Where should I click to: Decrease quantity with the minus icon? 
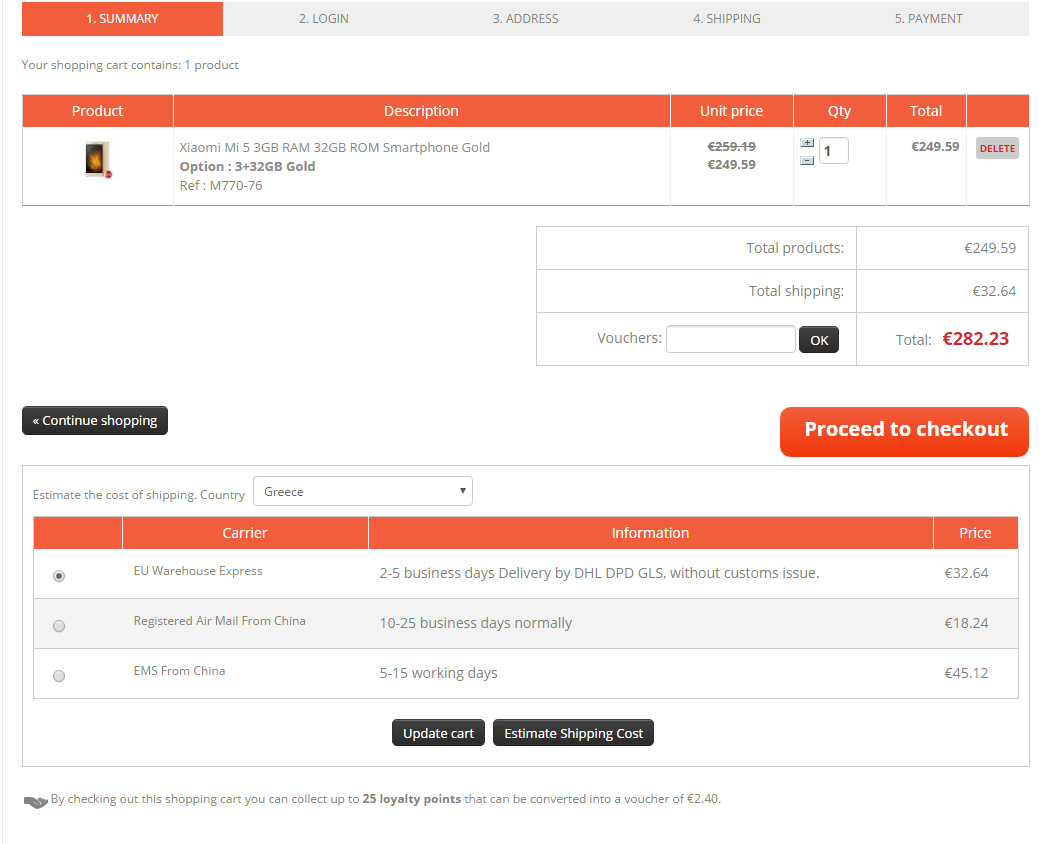coord(807,160)
